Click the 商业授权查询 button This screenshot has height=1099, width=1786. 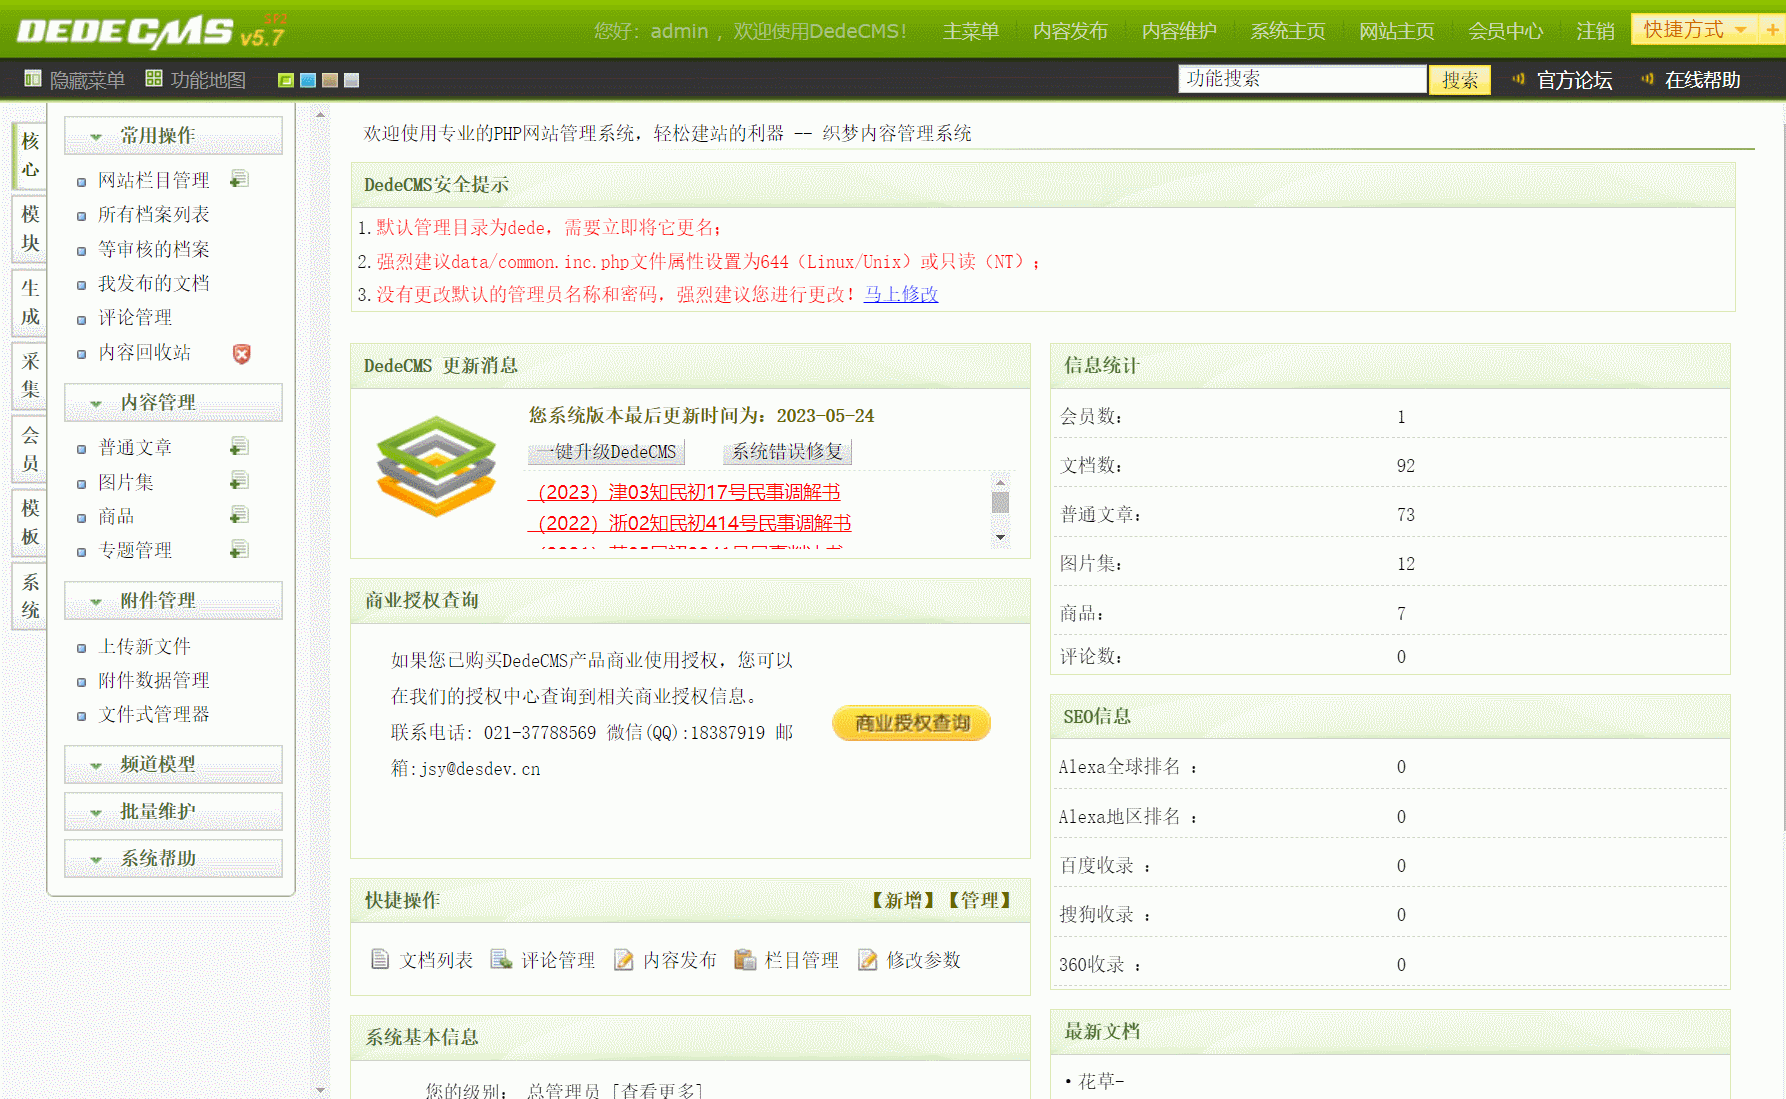click(x=912, y=723)
